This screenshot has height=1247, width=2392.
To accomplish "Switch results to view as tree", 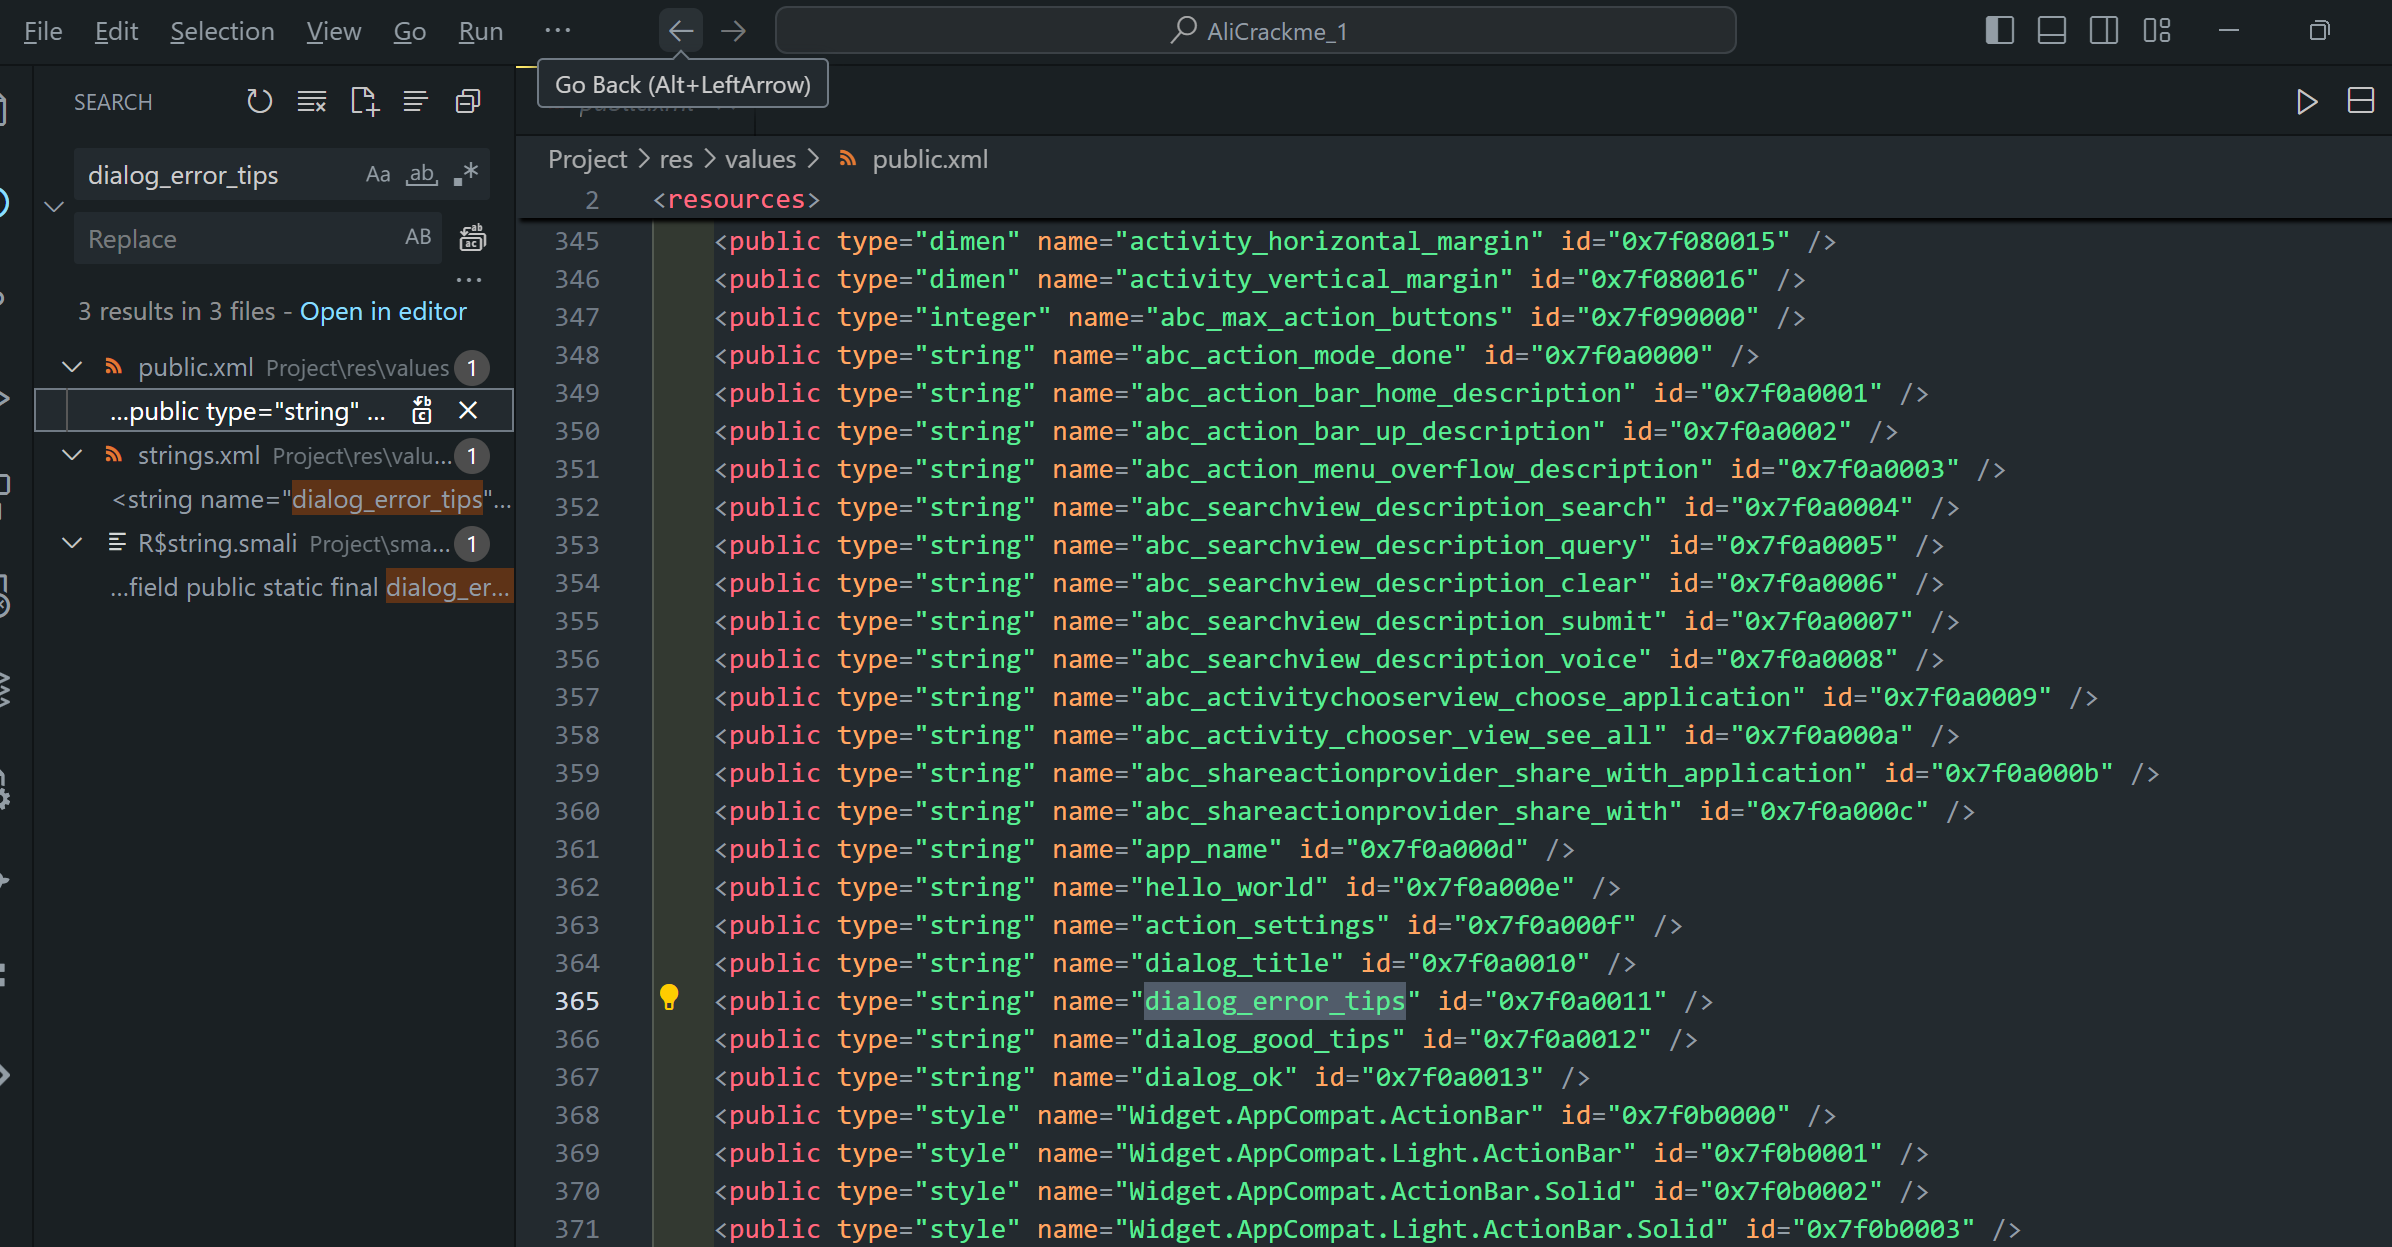I will [x=416, y=101].
